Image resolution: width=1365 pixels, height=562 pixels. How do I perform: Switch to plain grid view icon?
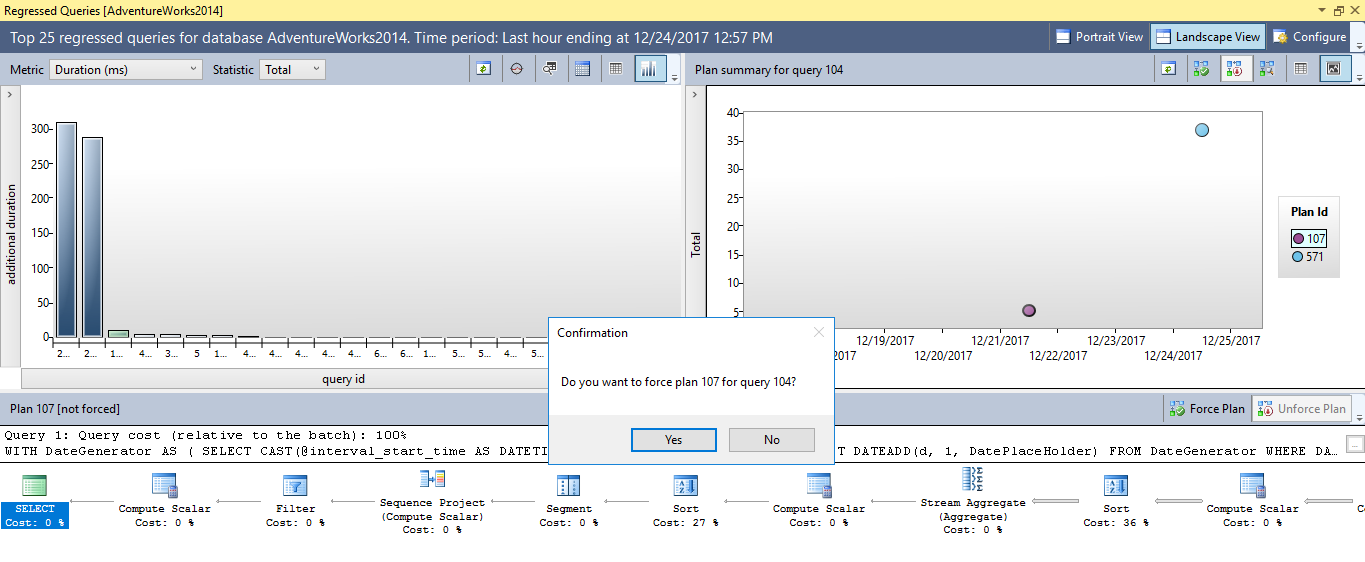(616, 69)
